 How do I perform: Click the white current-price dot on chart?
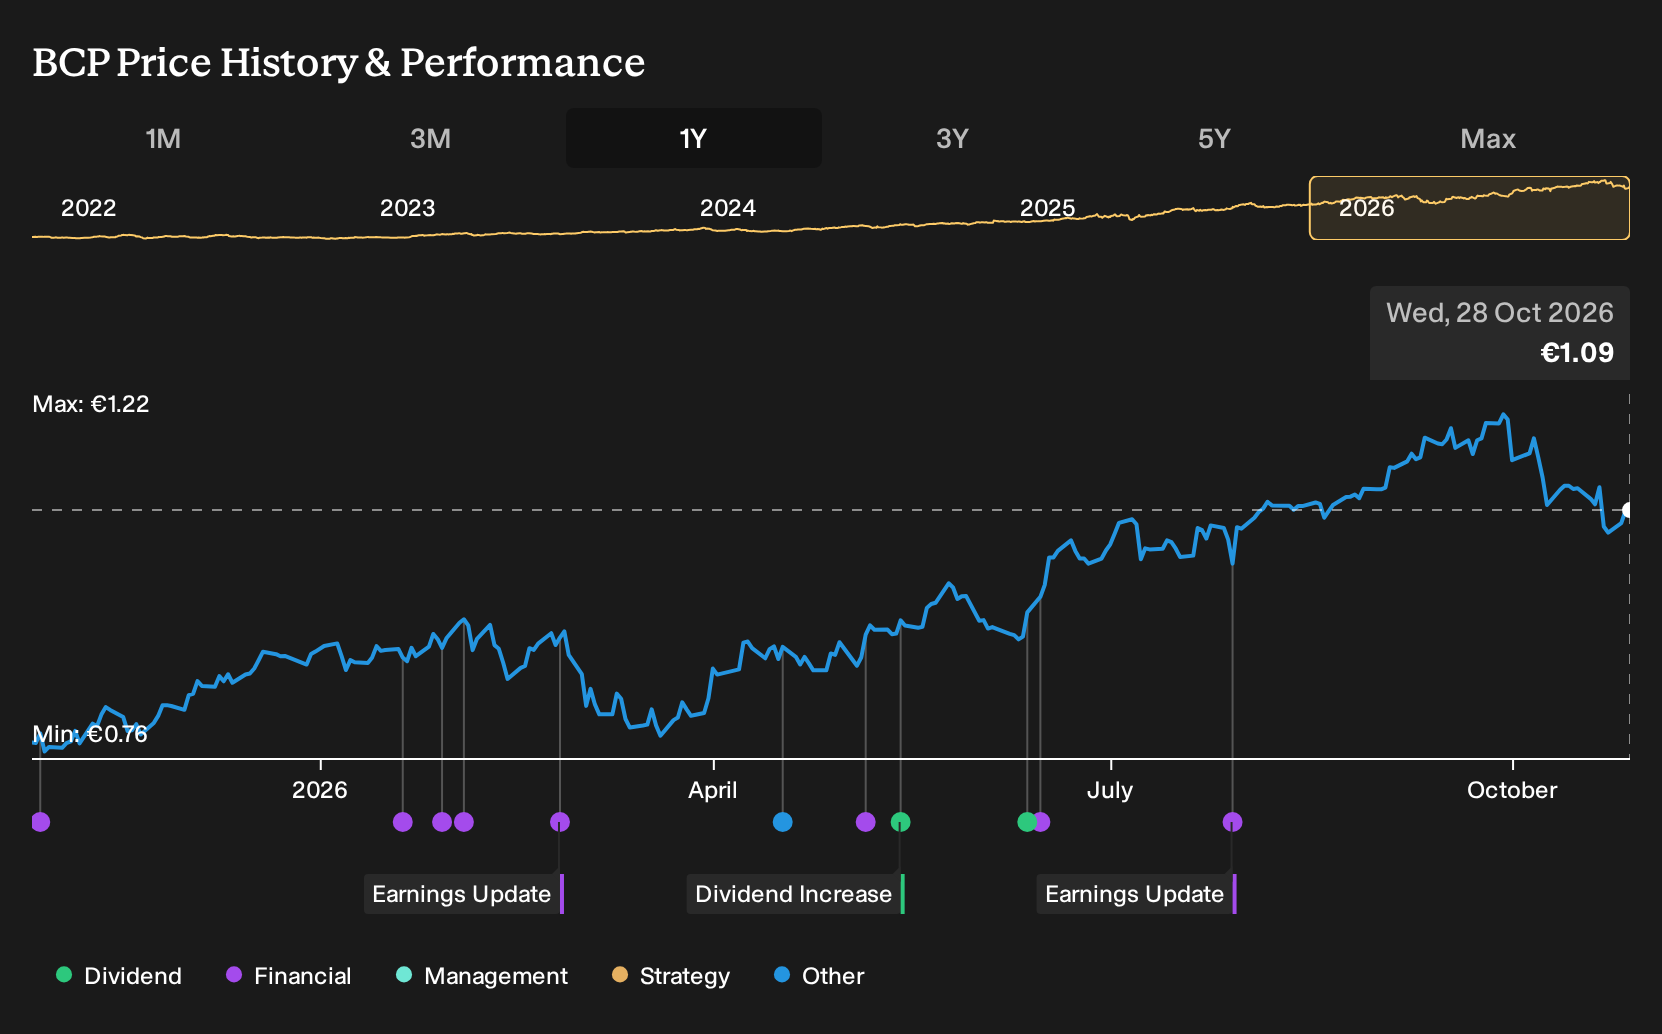click(x=1627, y=510)
